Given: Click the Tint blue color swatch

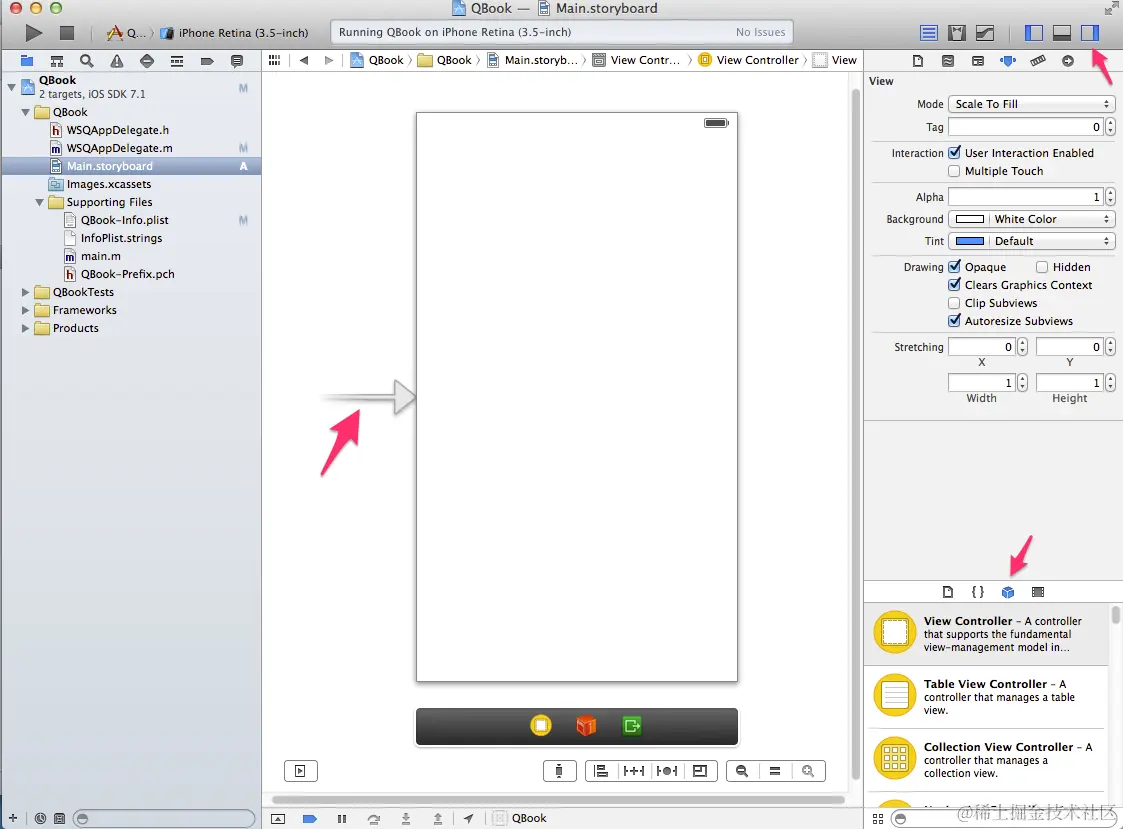Looking at the screenshot, I should point(970,241).
